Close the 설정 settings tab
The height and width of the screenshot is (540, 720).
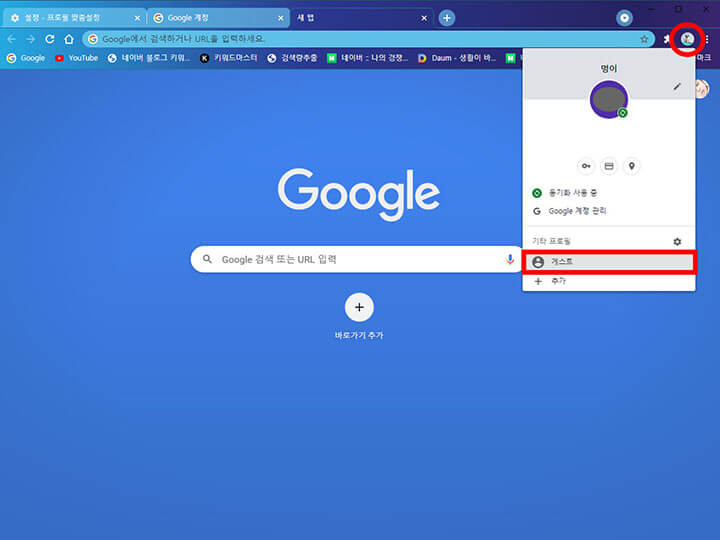click(x=137, y=18)
